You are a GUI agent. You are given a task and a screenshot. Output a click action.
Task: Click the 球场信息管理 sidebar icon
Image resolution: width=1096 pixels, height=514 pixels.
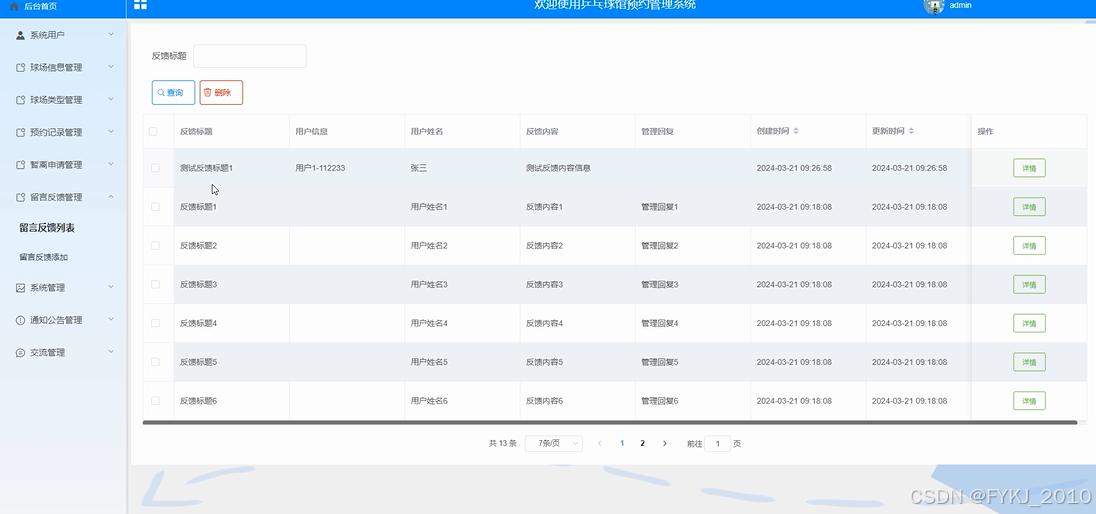[20, 68]
